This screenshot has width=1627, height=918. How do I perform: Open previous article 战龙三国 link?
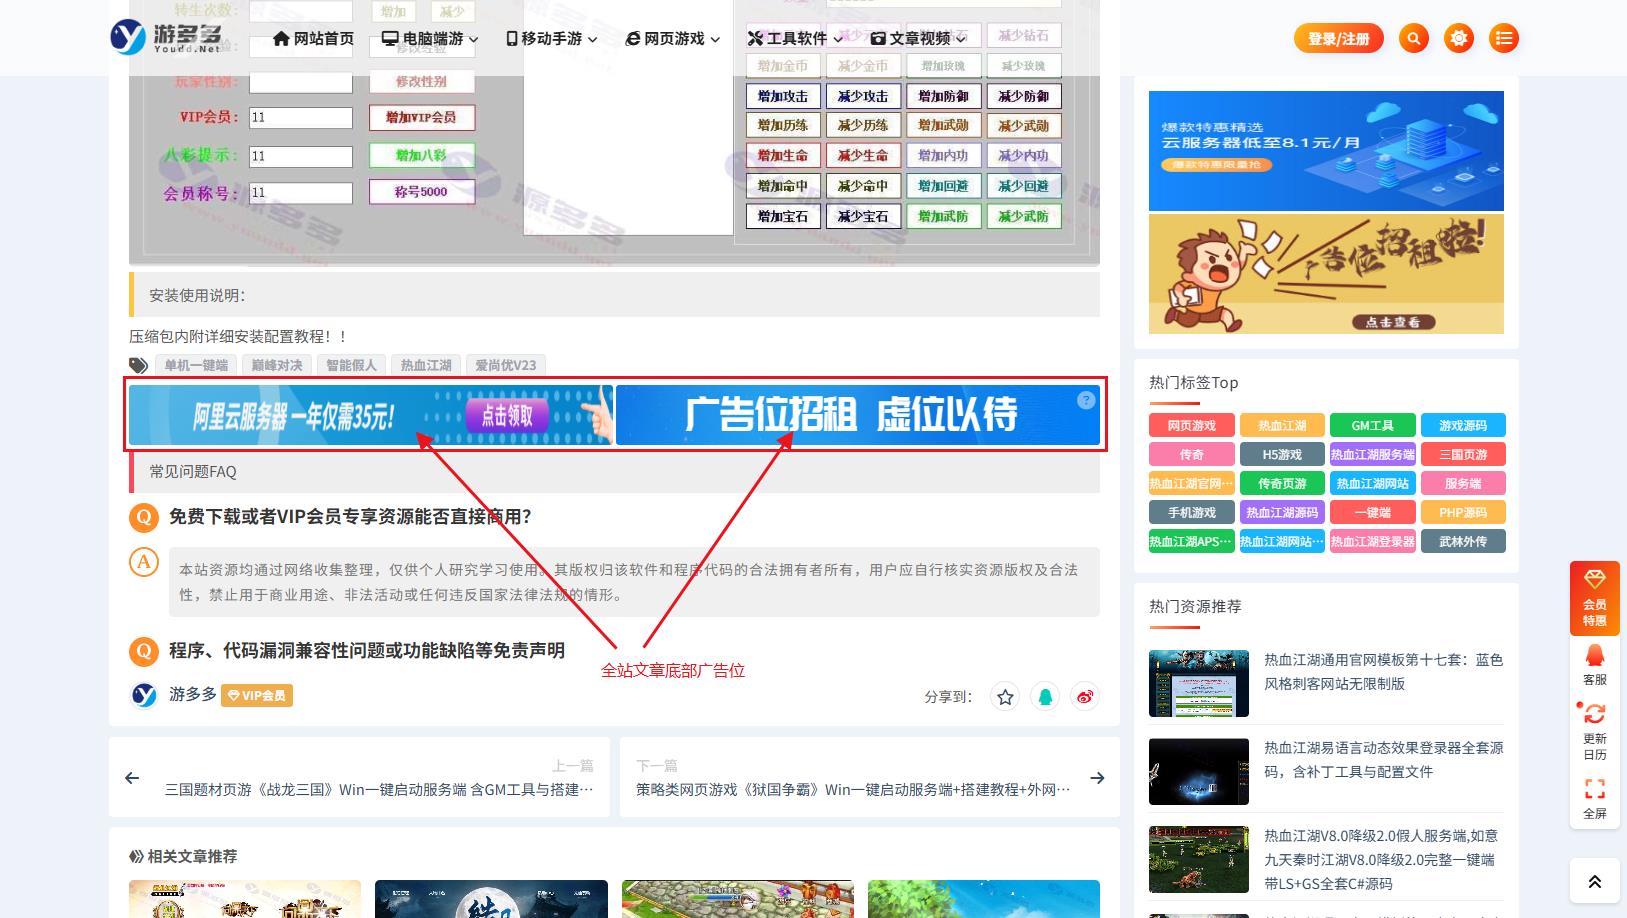(x=379, y=790)
